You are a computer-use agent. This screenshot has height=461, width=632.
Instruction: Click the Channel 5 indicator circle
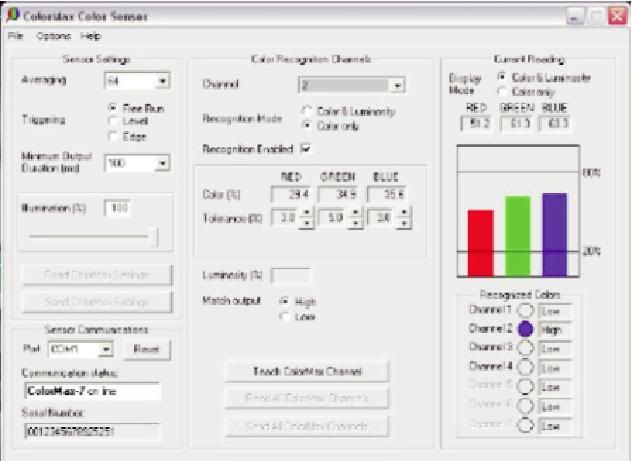tap(525, 386)
